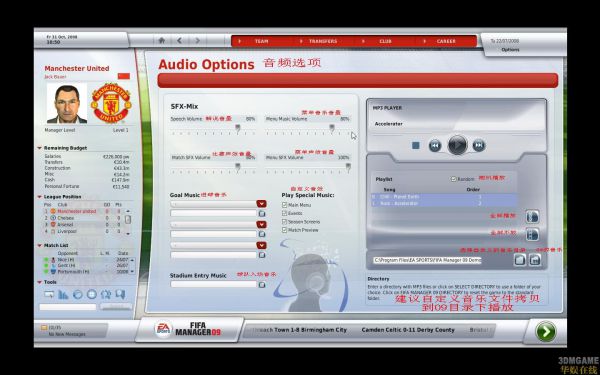
Task: Go forward with the right arrow icon
Action: (197, 40)
